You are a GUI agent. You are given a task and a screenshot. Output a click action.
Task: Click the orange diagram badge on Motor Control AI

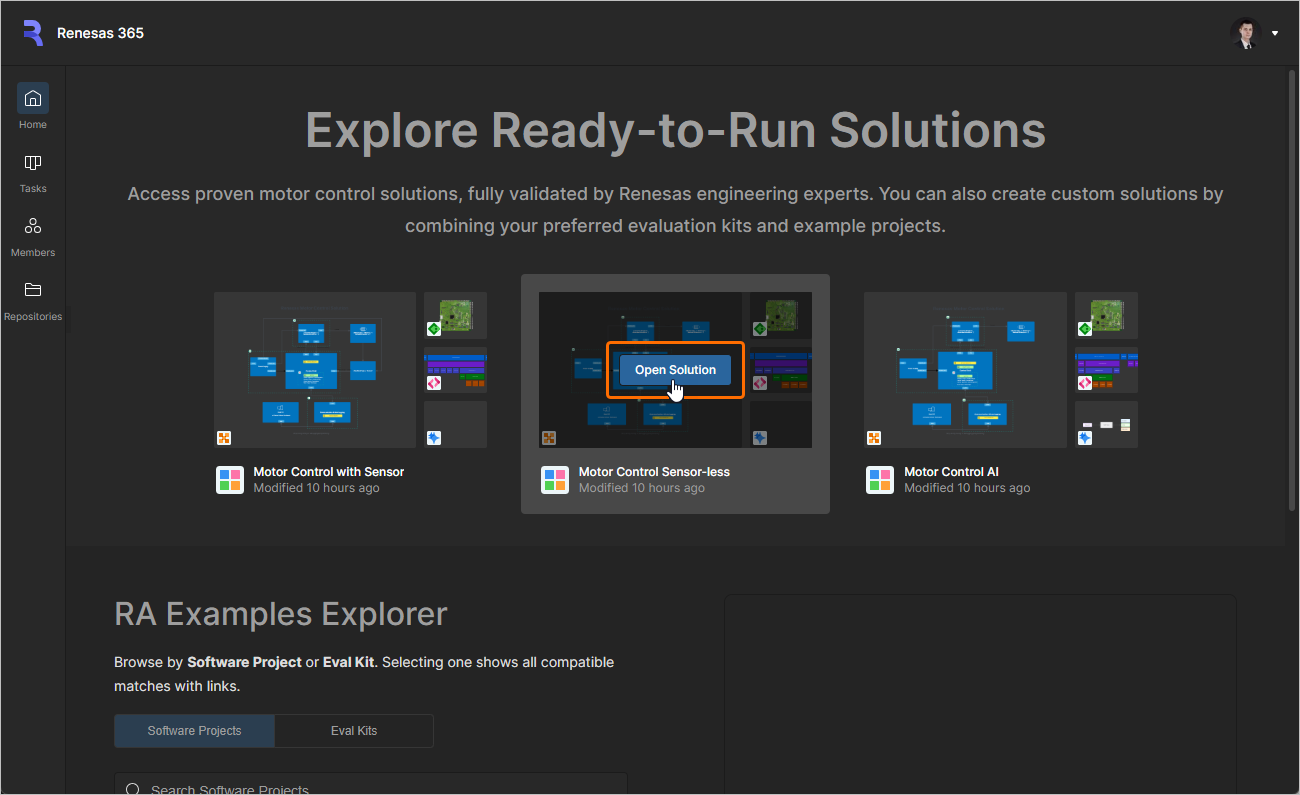click(x=874, y=438)
